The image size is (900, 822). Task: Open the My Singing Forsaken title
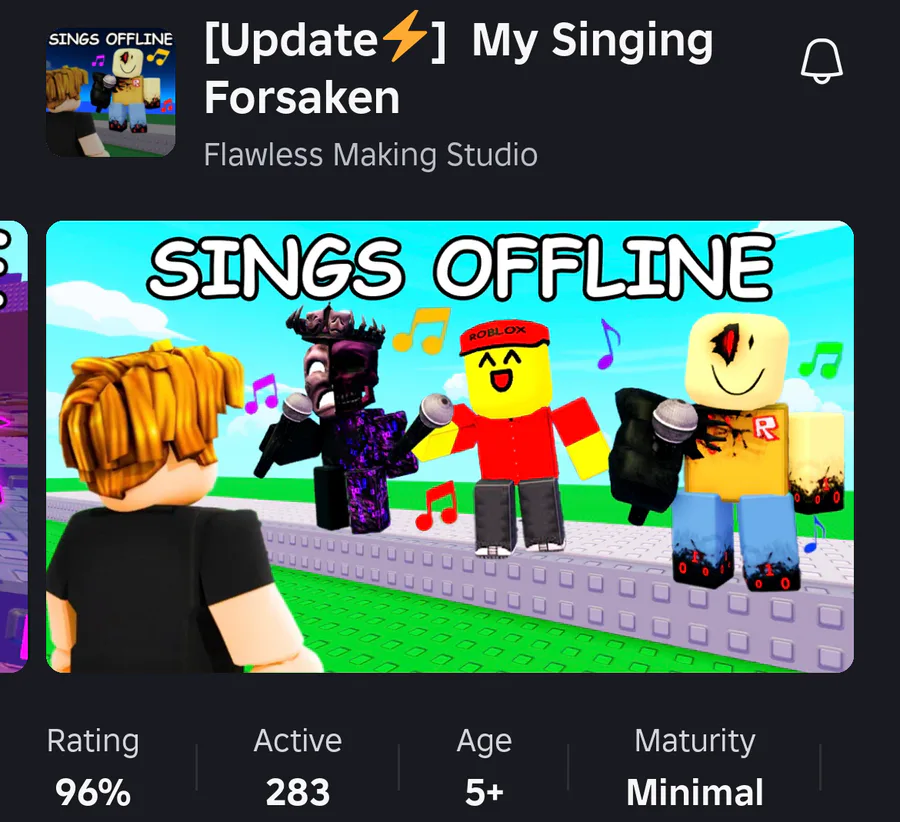458,69
